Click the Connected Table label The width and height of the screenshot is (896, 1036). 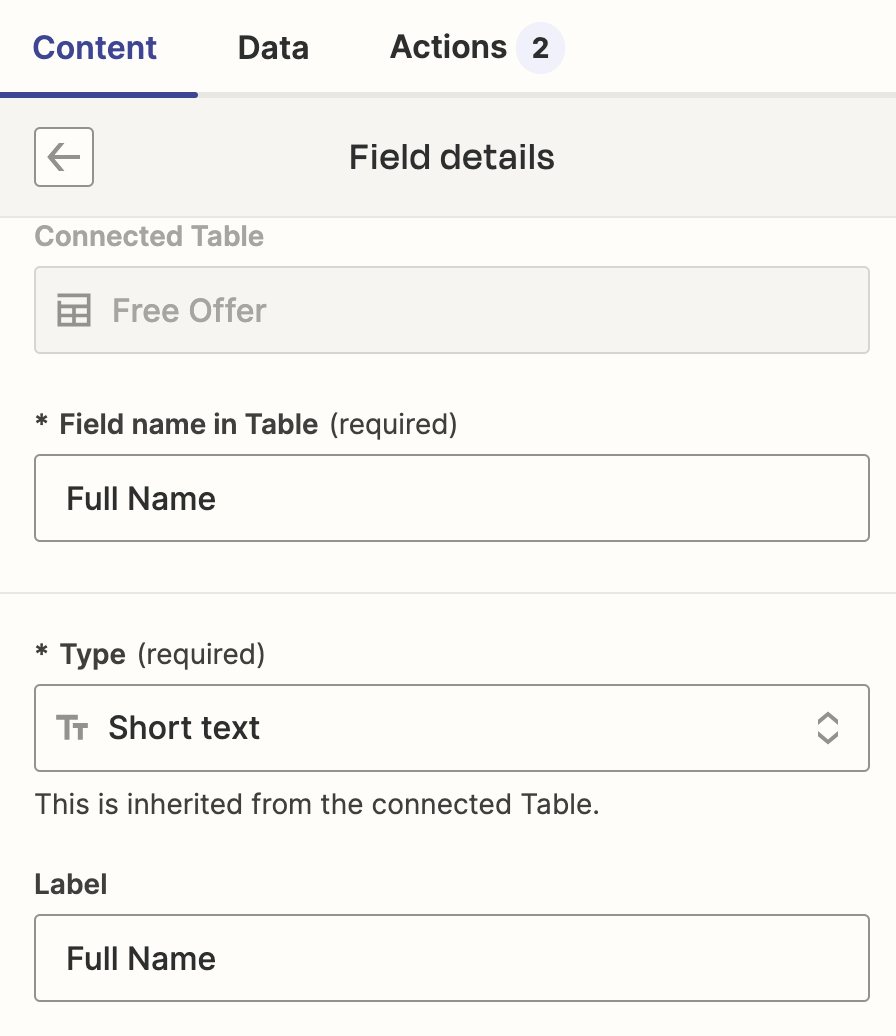point(149,237)
